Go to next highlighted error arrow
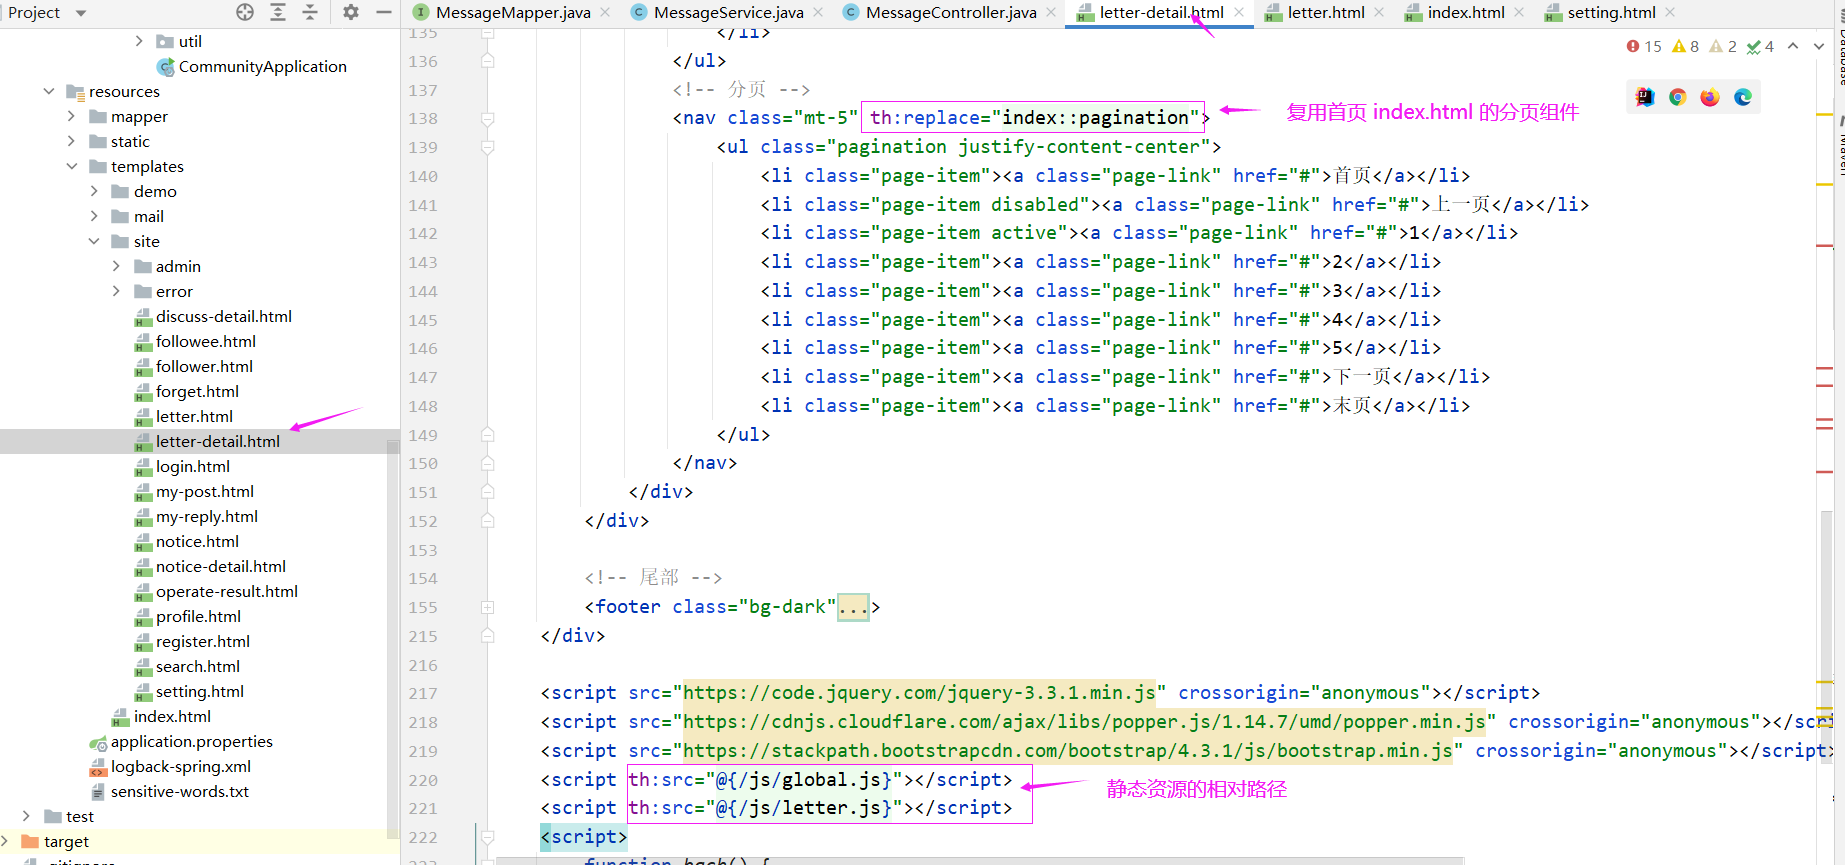1845x865 pixels. point(1819,46)
